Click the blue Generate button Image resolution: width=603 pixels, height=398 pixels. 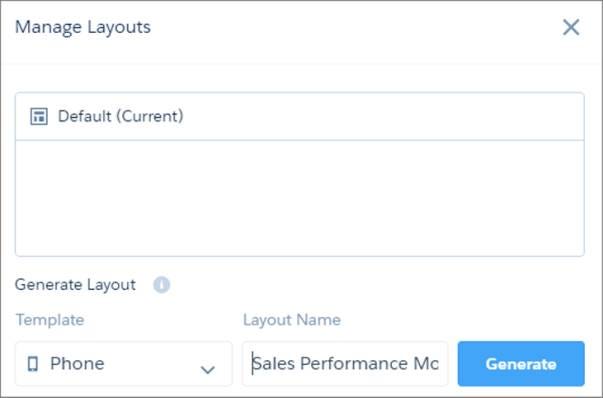(x=521, y=363)
